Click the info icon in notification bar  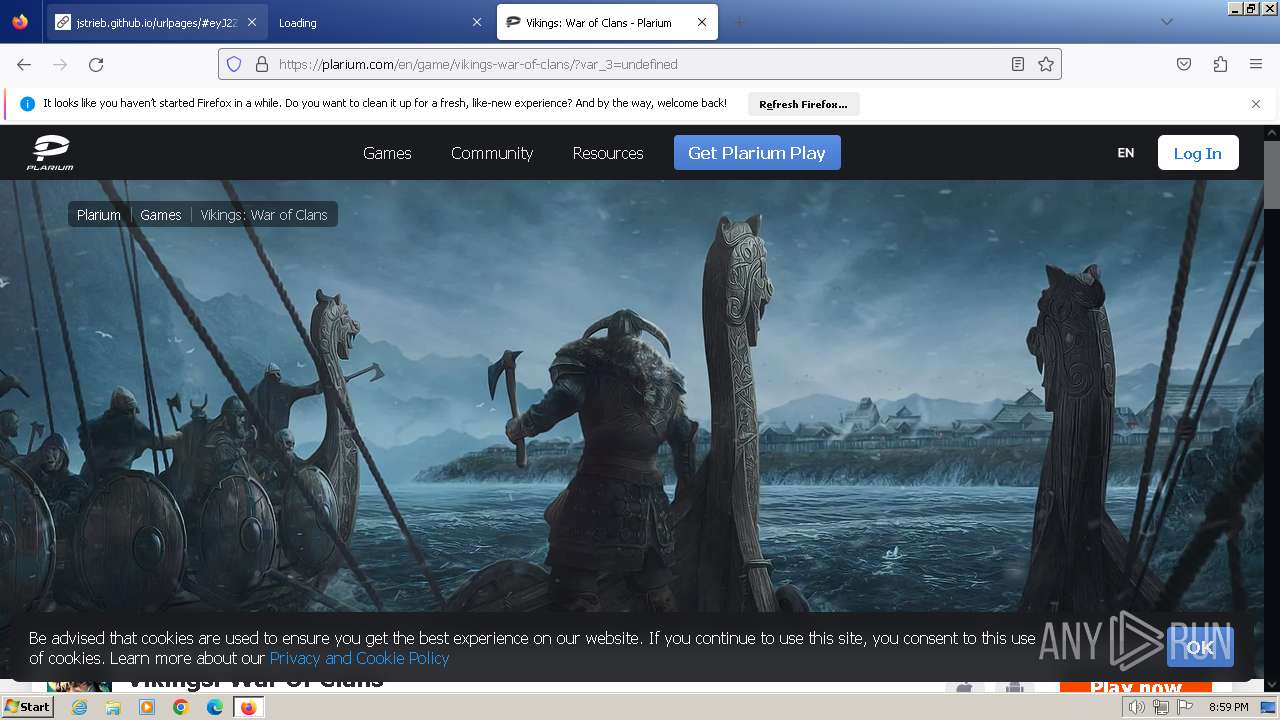27,104
